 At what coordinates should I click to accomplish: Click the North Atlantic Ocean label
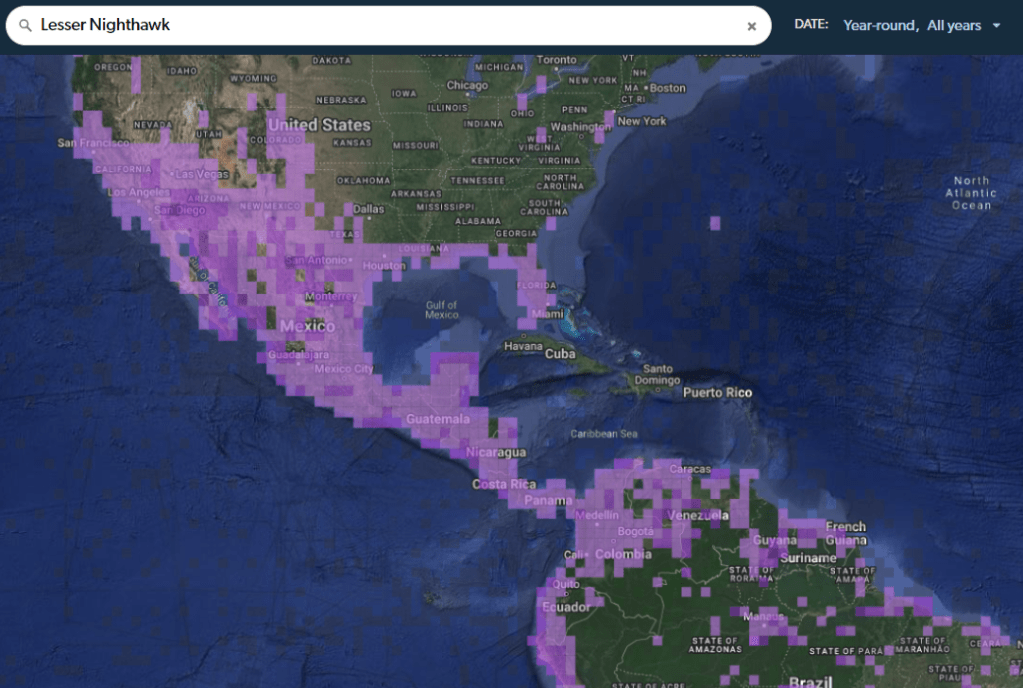tap(971, 193)
